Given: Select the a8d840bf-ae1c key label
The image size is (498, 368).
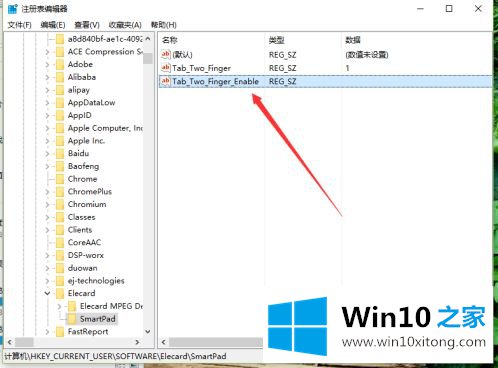Looking at the screenshot, I should coord(105,39).
